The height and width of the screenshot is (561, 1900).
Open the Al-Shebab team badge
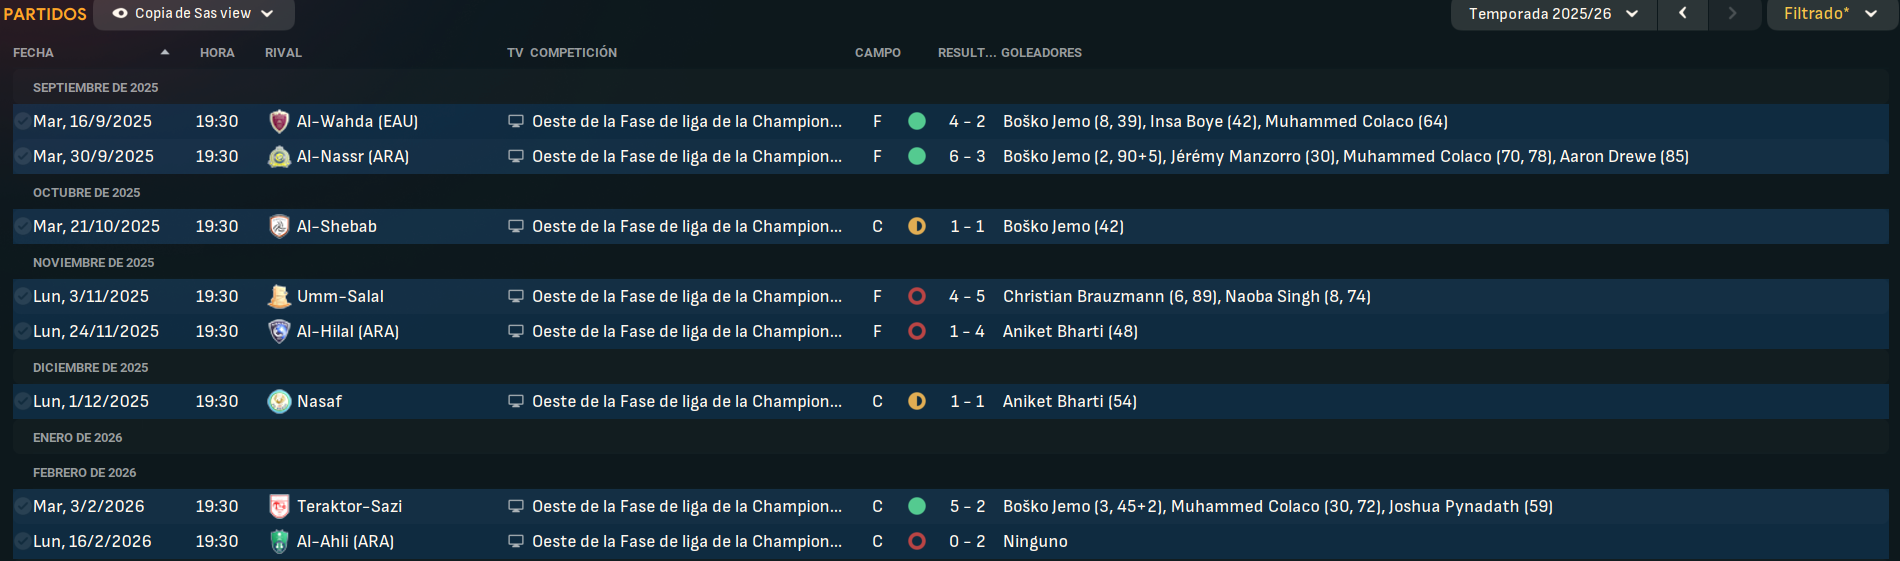click(279, 227)
